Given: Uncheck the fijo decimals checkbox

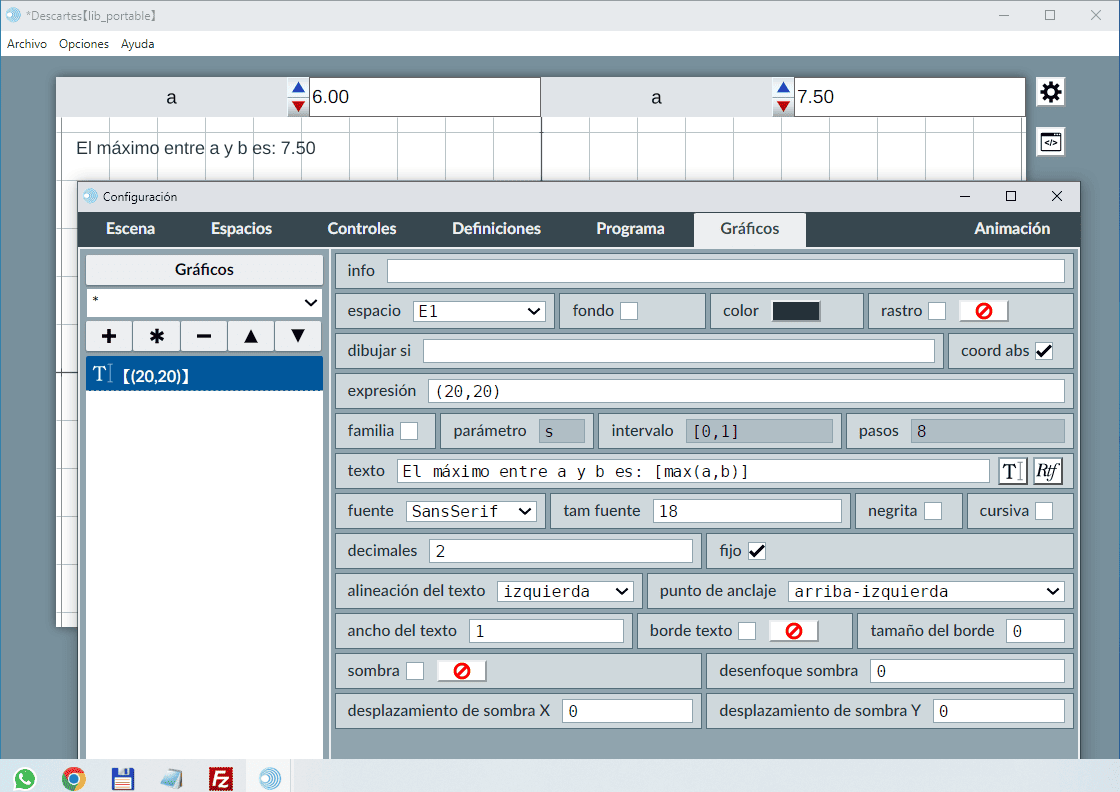Looking at the screenshot, I should coord(757,551).
